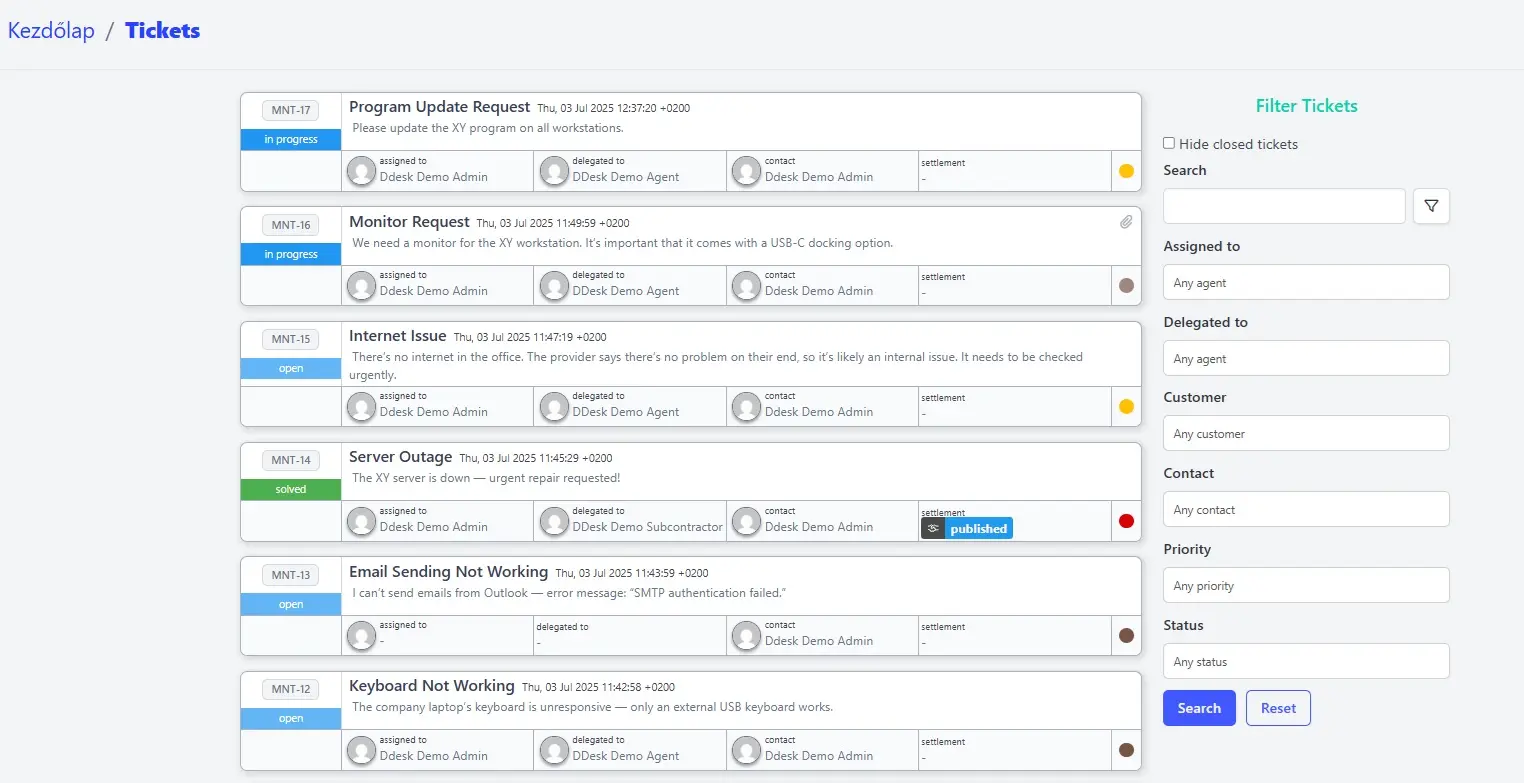Click the yellow priority dot on Program Update Request

point(1126,171)
